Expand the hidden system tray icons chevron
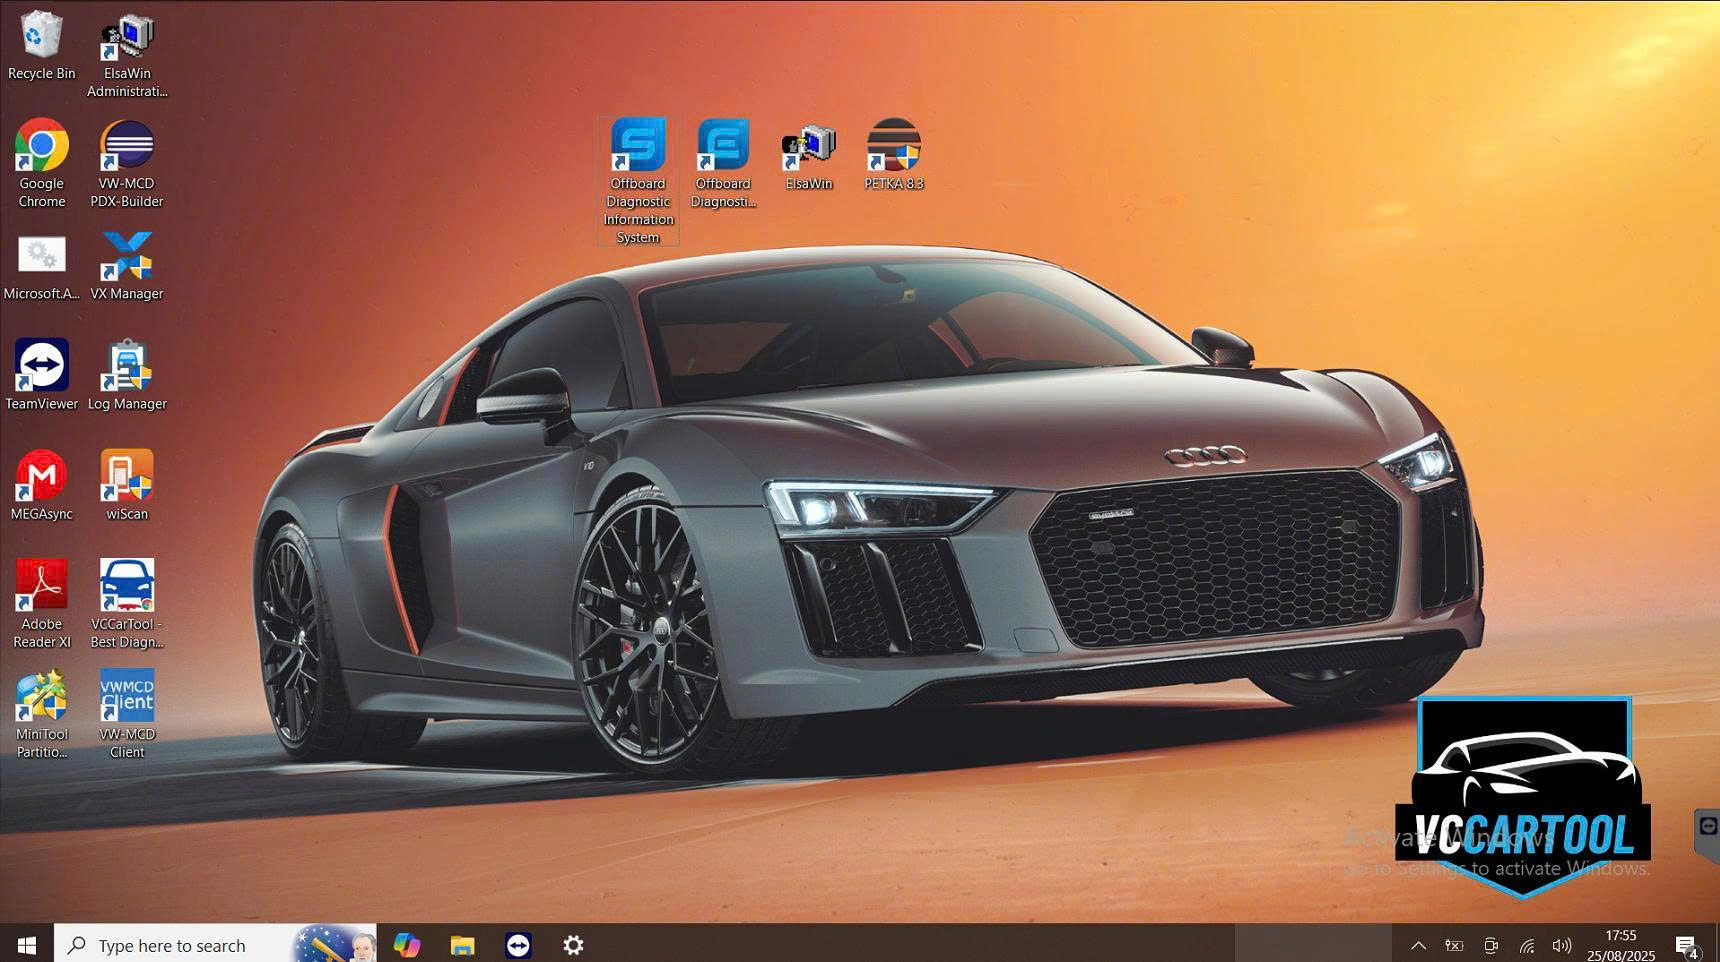Image resolution: width=1720 pixels, height=962 pixels. (1418, 945)
